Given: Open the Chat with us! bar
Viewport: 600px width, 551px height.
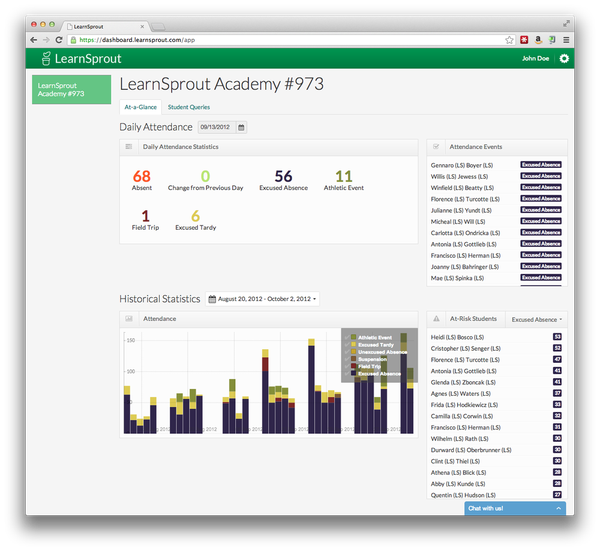Looking at the screenshot, I should [x=515, y=508].
